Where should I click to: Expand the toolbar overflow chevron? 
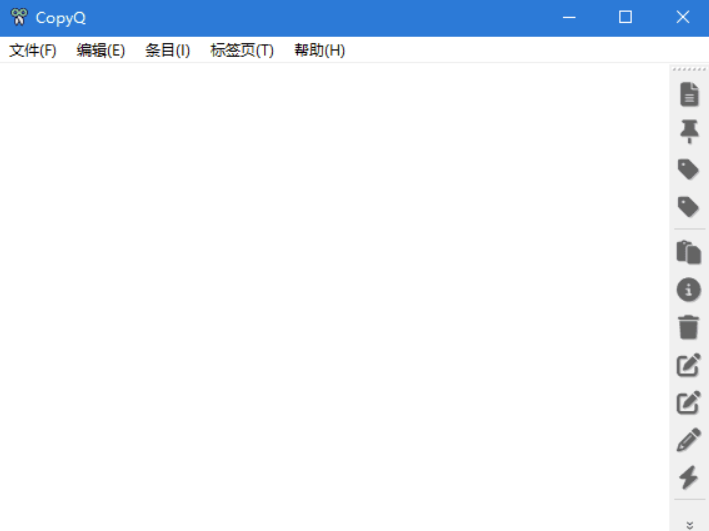[x=688, y=523]
